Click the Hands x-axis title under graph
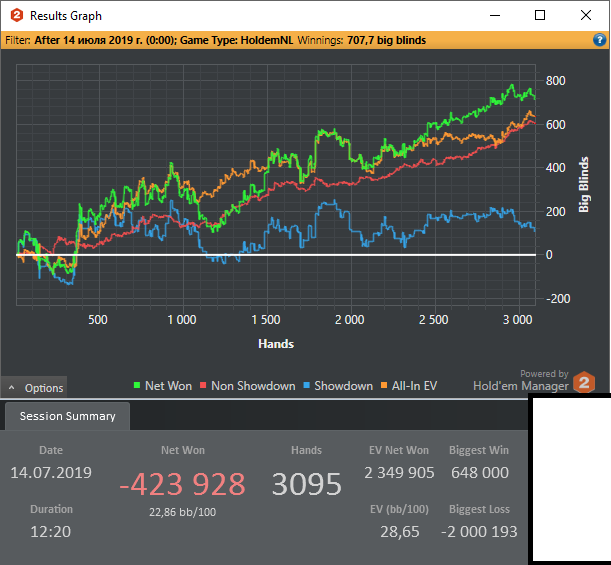611x565 pixels. (x=275, y=344)
